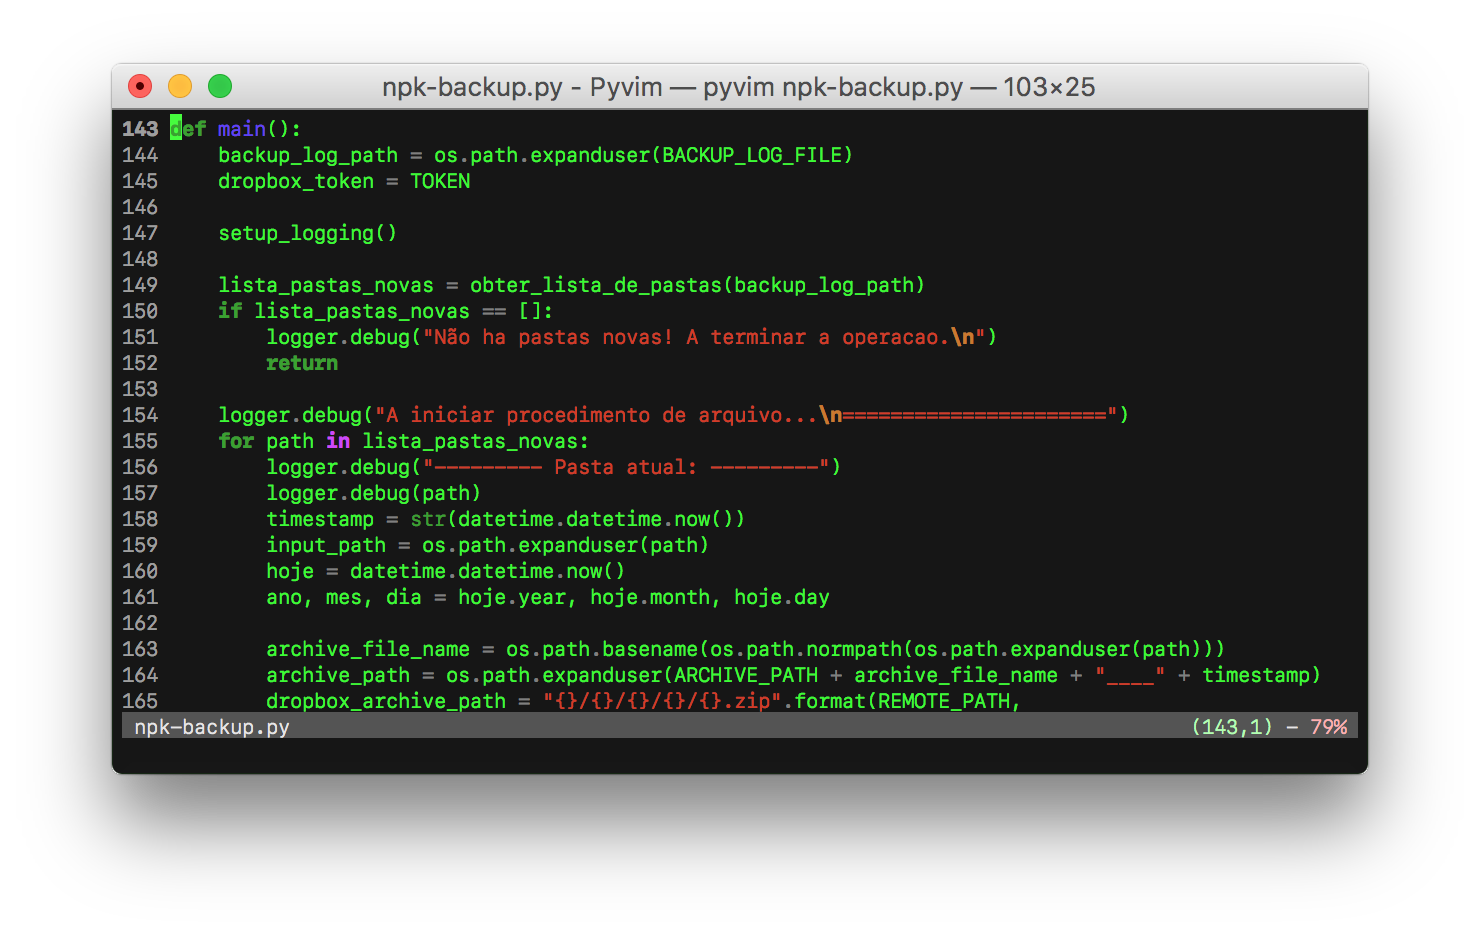Click 'REMOTE_PATH' on line 165
This screenshot has height=934, width=1480.
tap(944, 701)
